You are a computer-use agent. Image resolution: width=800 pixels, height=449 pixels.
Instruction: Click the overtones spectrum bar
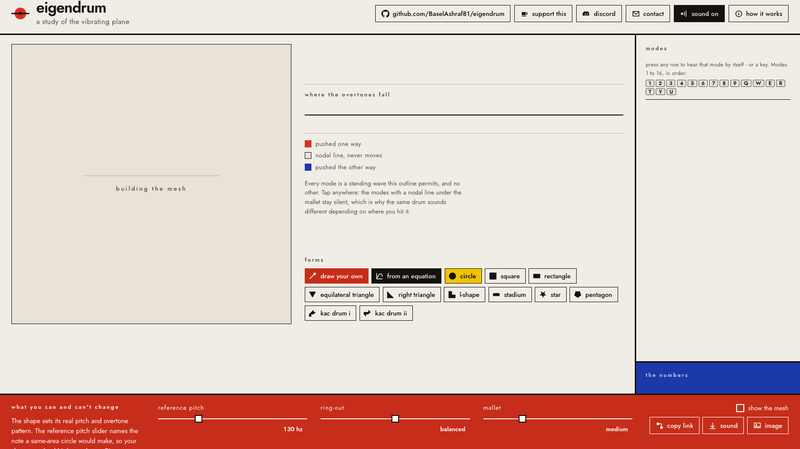pos(464,115)
